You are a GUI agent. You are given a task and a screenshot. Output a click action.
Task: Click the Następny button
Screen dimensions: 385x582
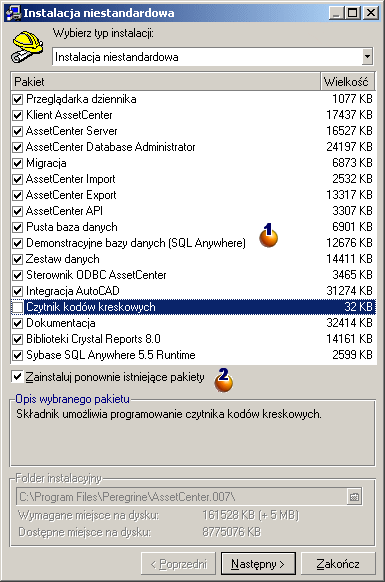(x=258, y=564)
